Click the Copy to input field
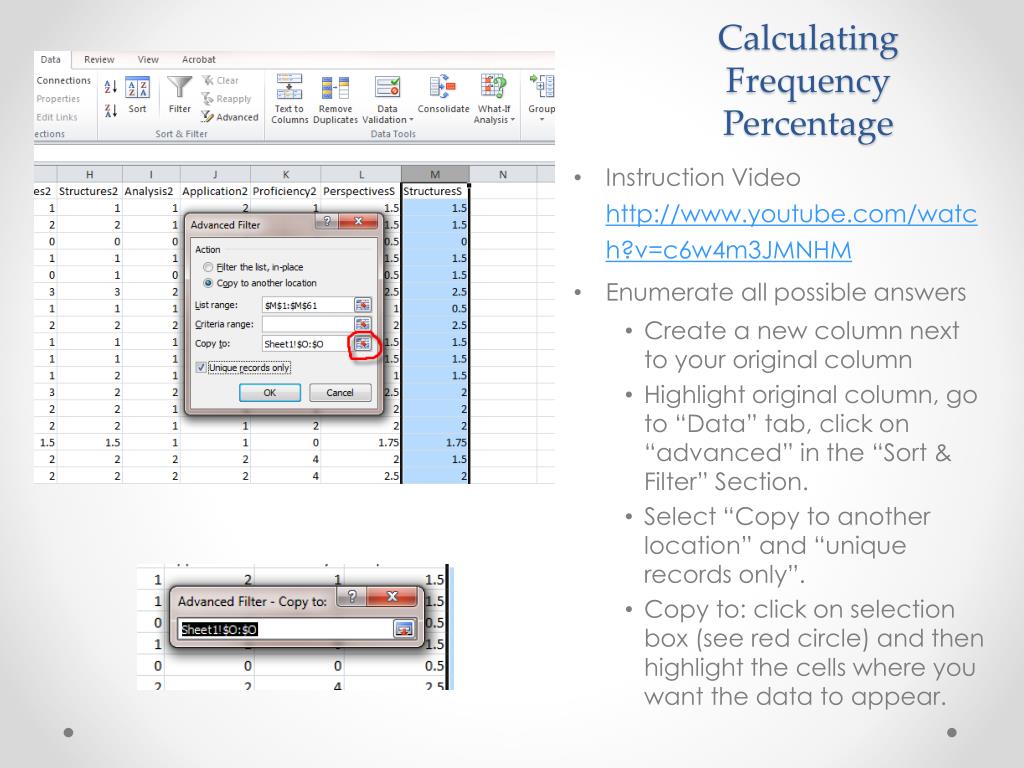Screen dimensions: 1024x768 pyautogui.click(x=308, y=344)
